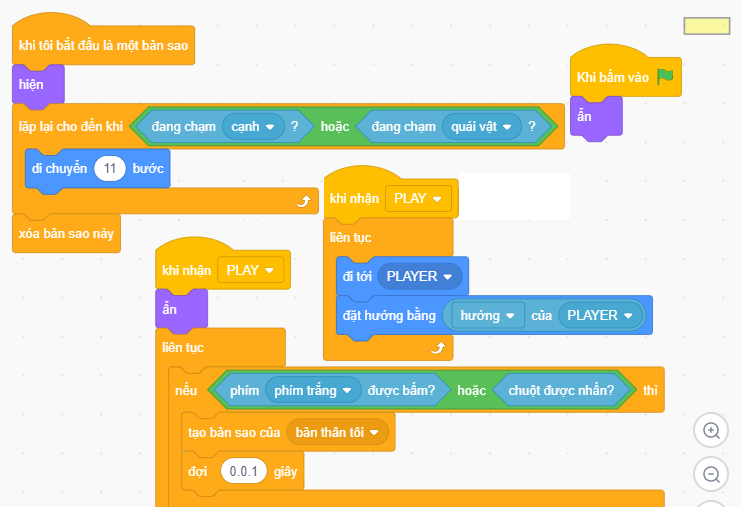Click the "xóa bản sao này" block

tap(66, 233)
